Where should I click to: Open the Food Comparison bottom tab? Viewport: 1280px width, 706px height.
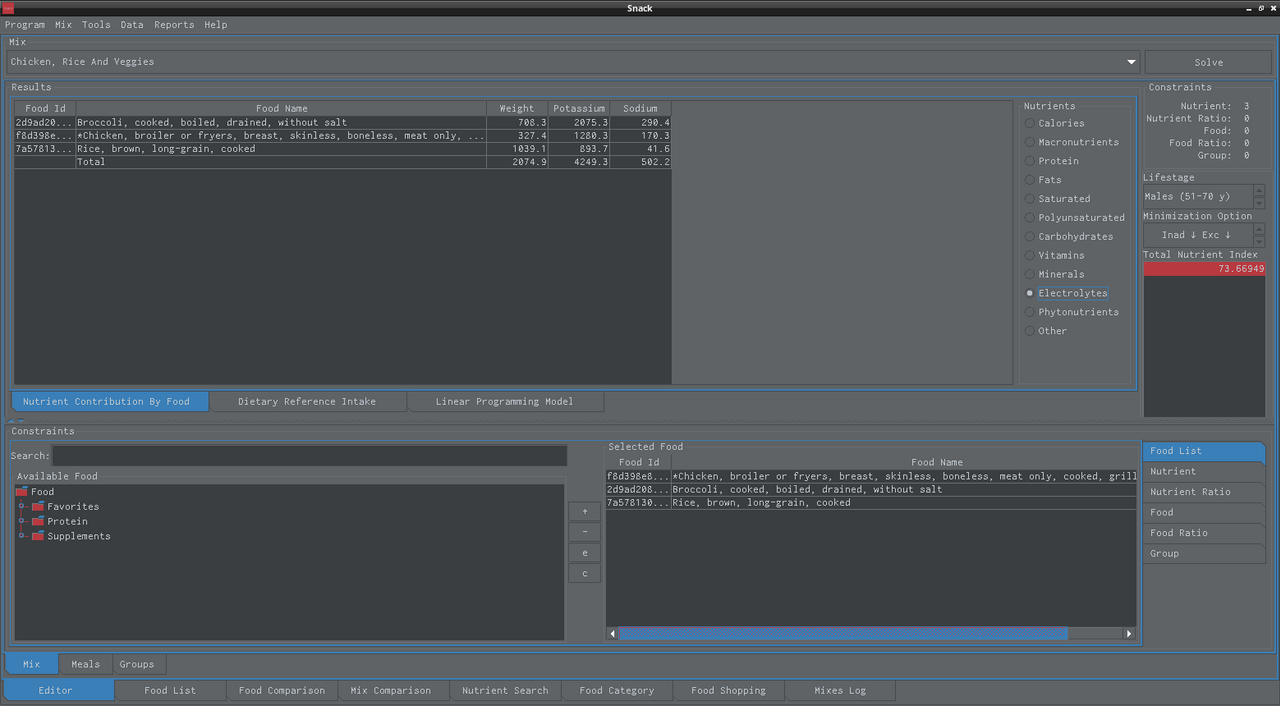tap(282, 691)
